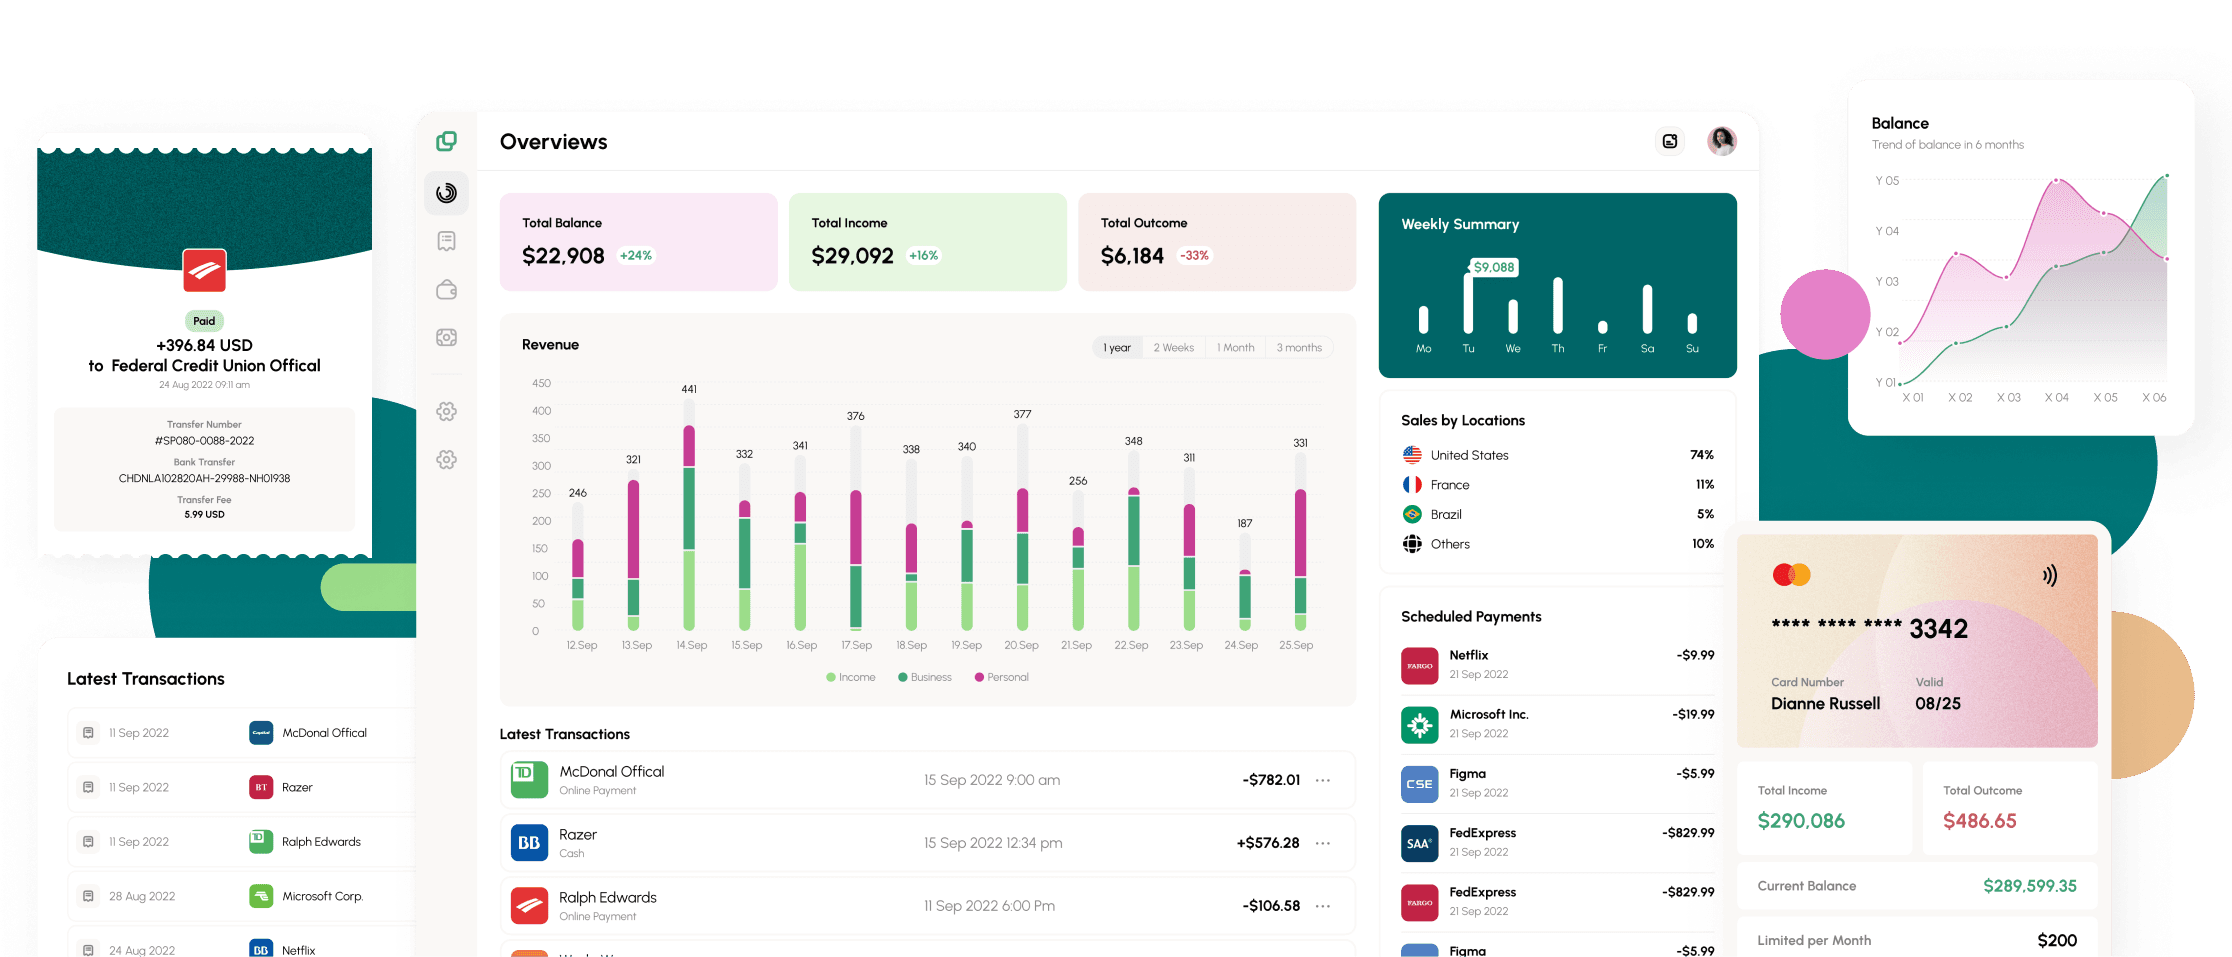Switch Revenue chart to 2 Weeks
Screen dimensions: 2232x957
[1173, 348]
